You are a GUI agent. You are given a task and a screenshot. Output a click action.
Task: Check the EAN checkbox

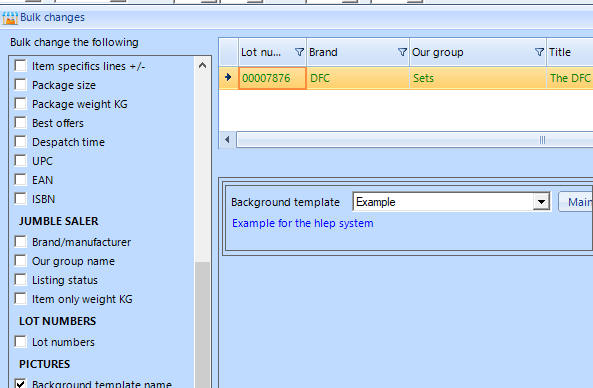pyautogui.click(x=20, y=179)
